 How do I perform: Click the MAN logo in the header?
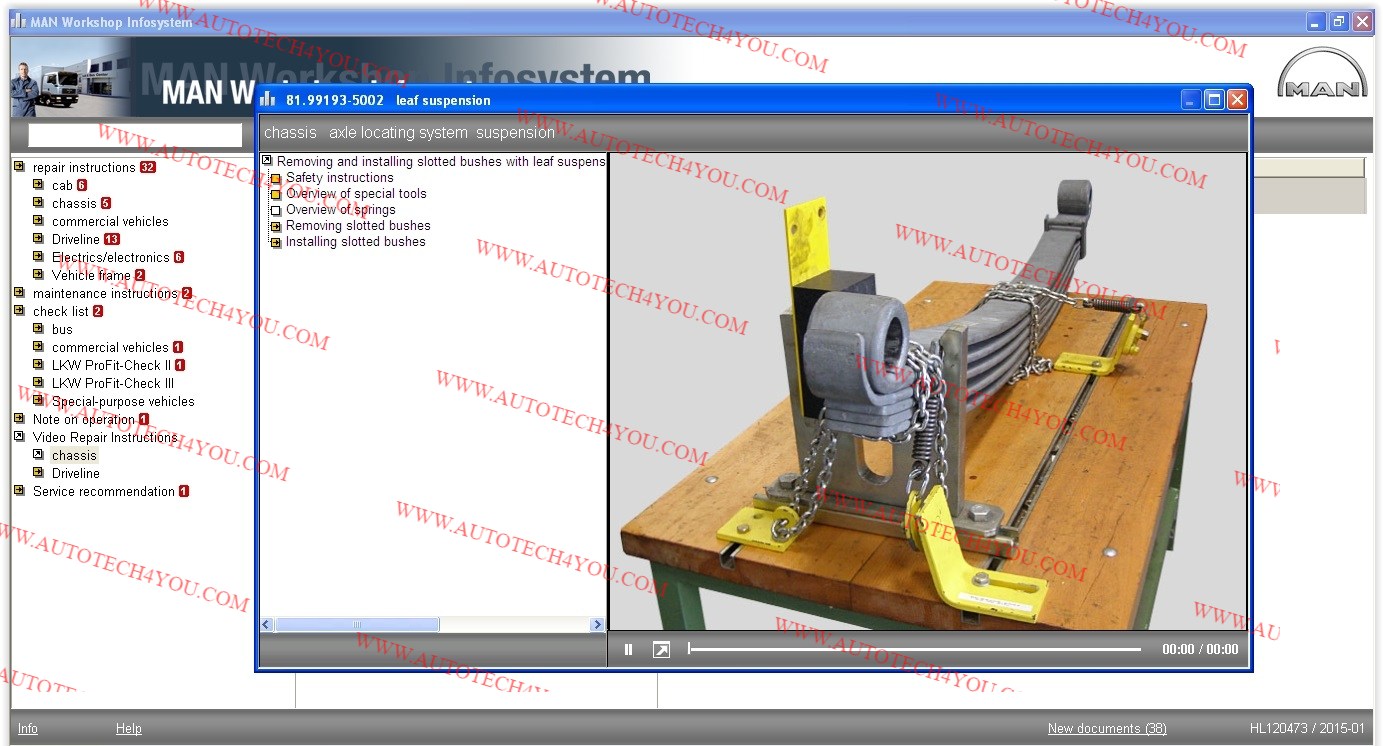(x=1322, y=74)
